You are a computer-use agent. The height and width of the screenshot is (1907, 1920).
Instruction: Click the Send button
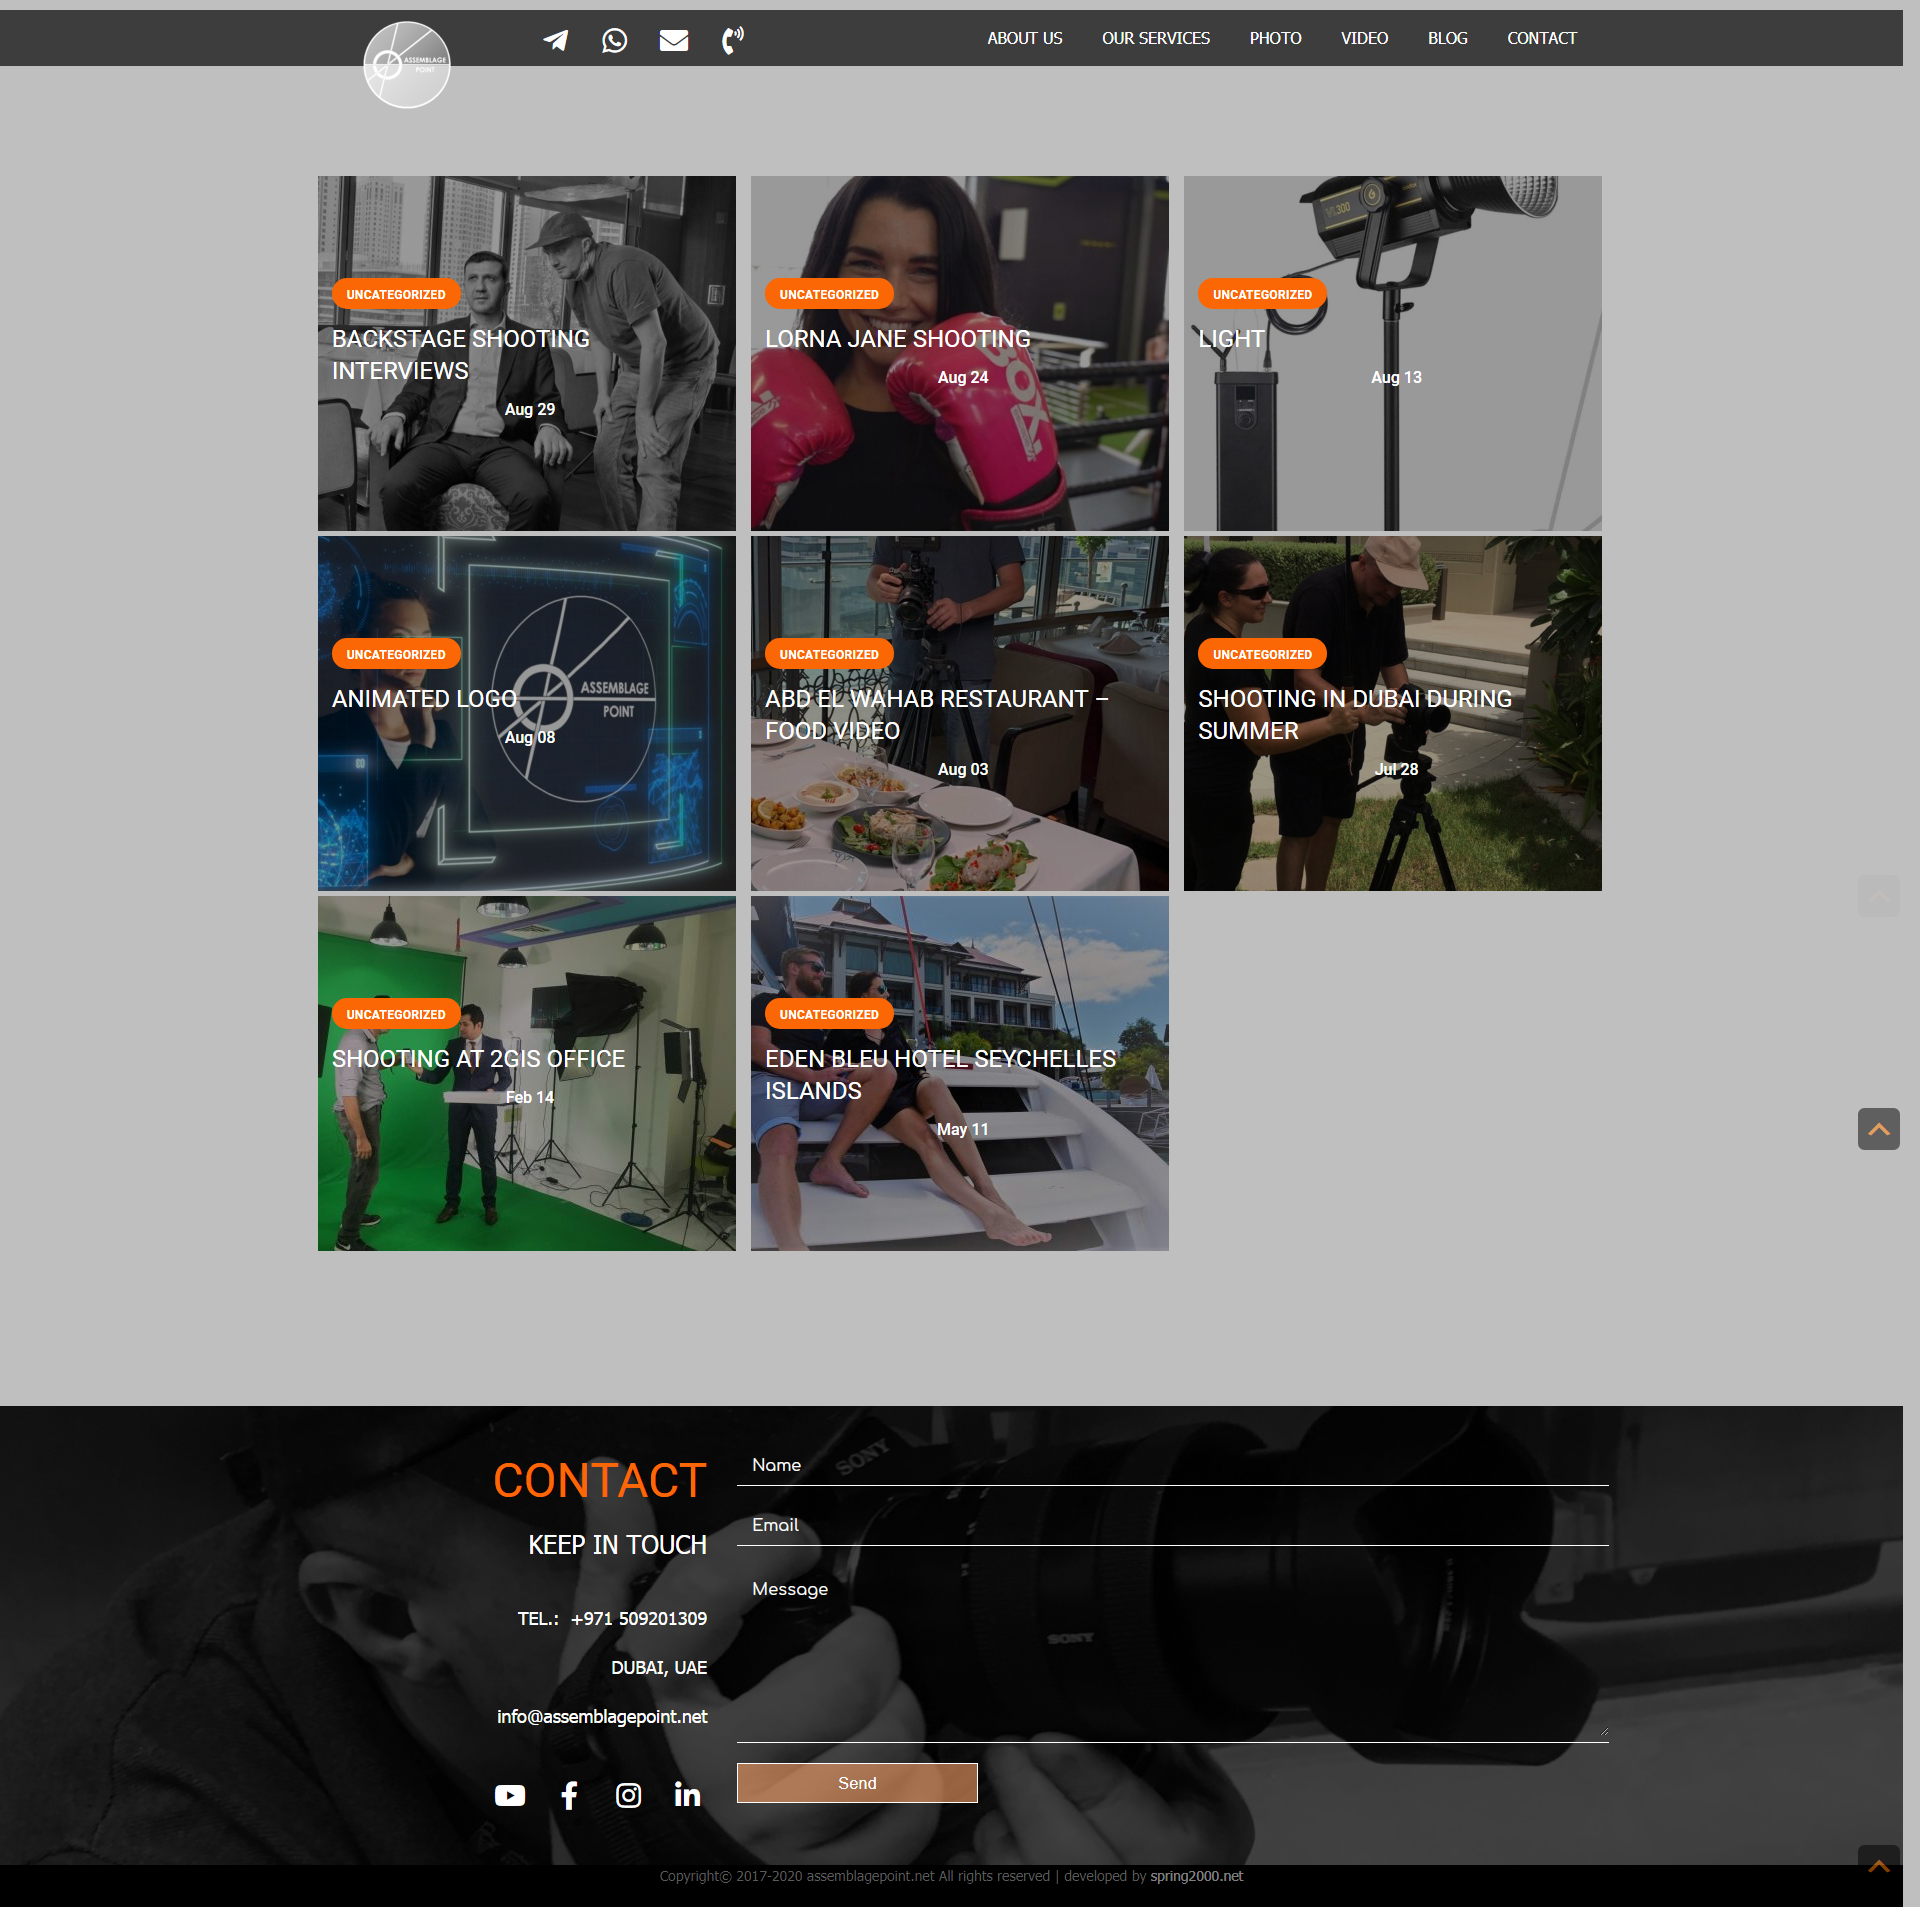click(x=857, y=1783)
